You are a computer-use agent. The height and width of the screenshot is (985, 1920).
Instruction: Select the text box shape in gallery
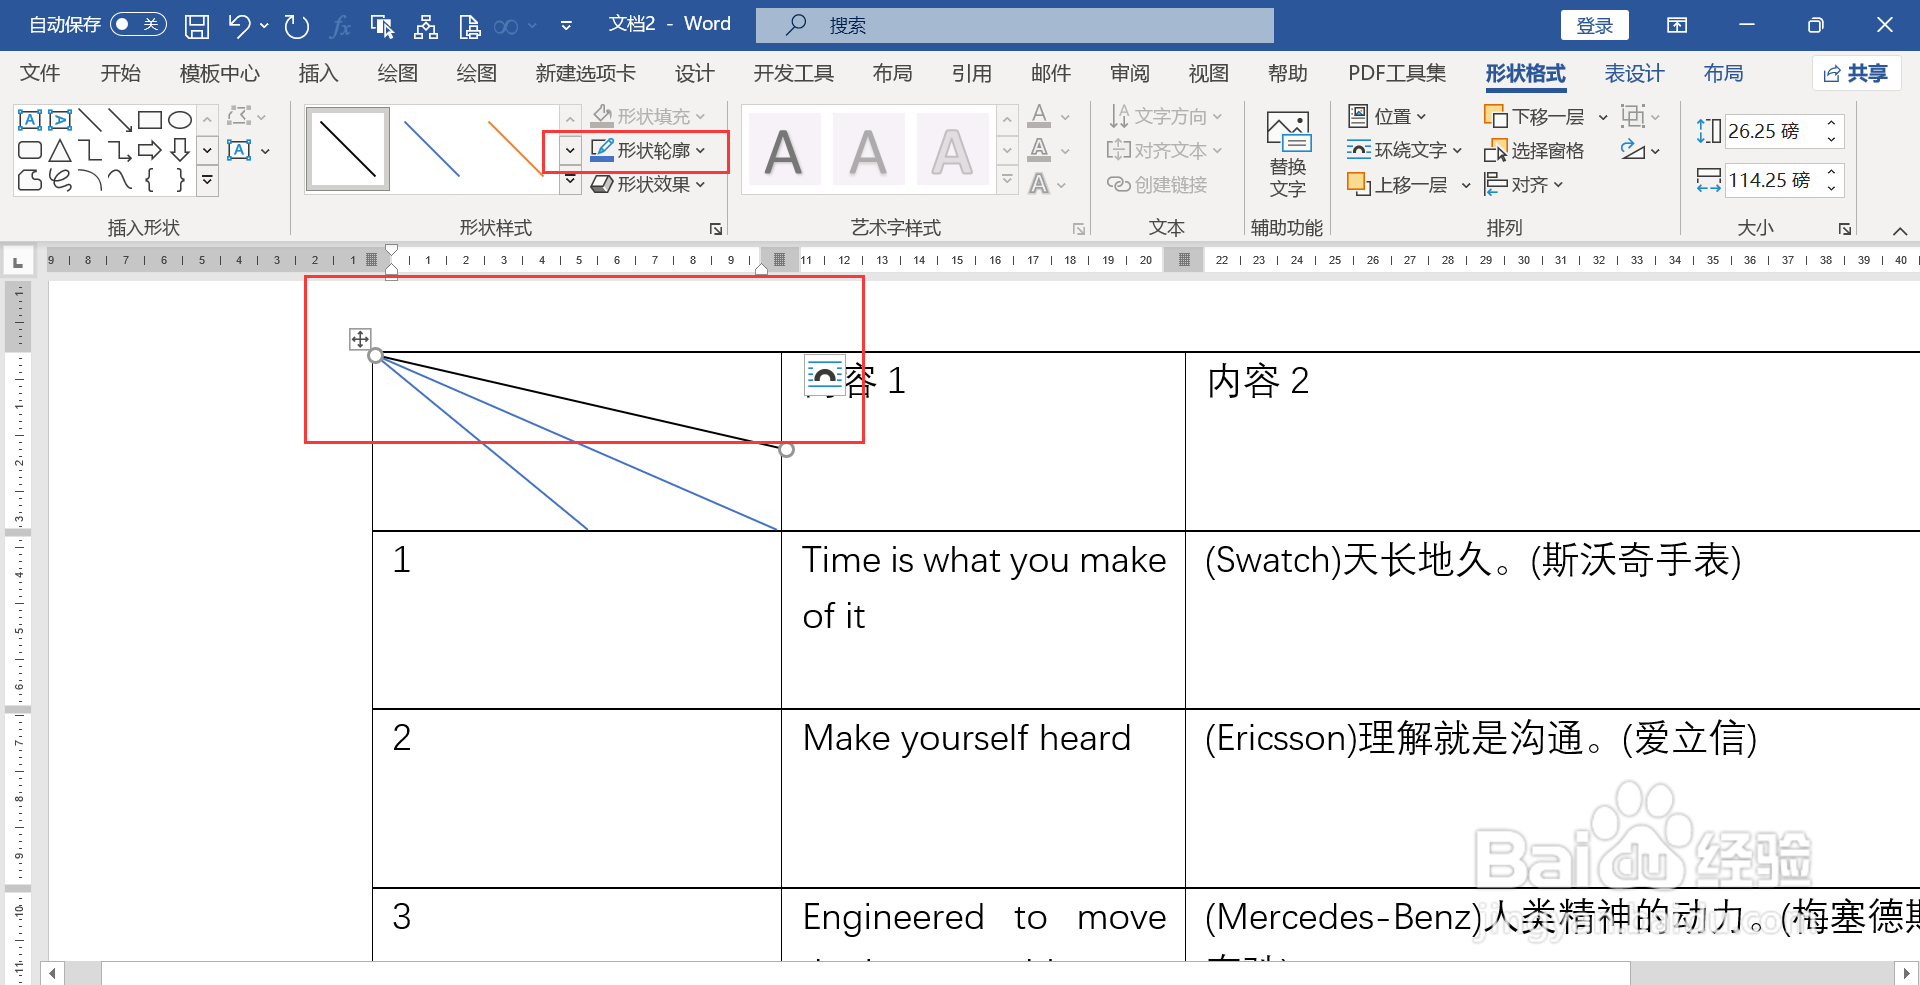[30, 120]
